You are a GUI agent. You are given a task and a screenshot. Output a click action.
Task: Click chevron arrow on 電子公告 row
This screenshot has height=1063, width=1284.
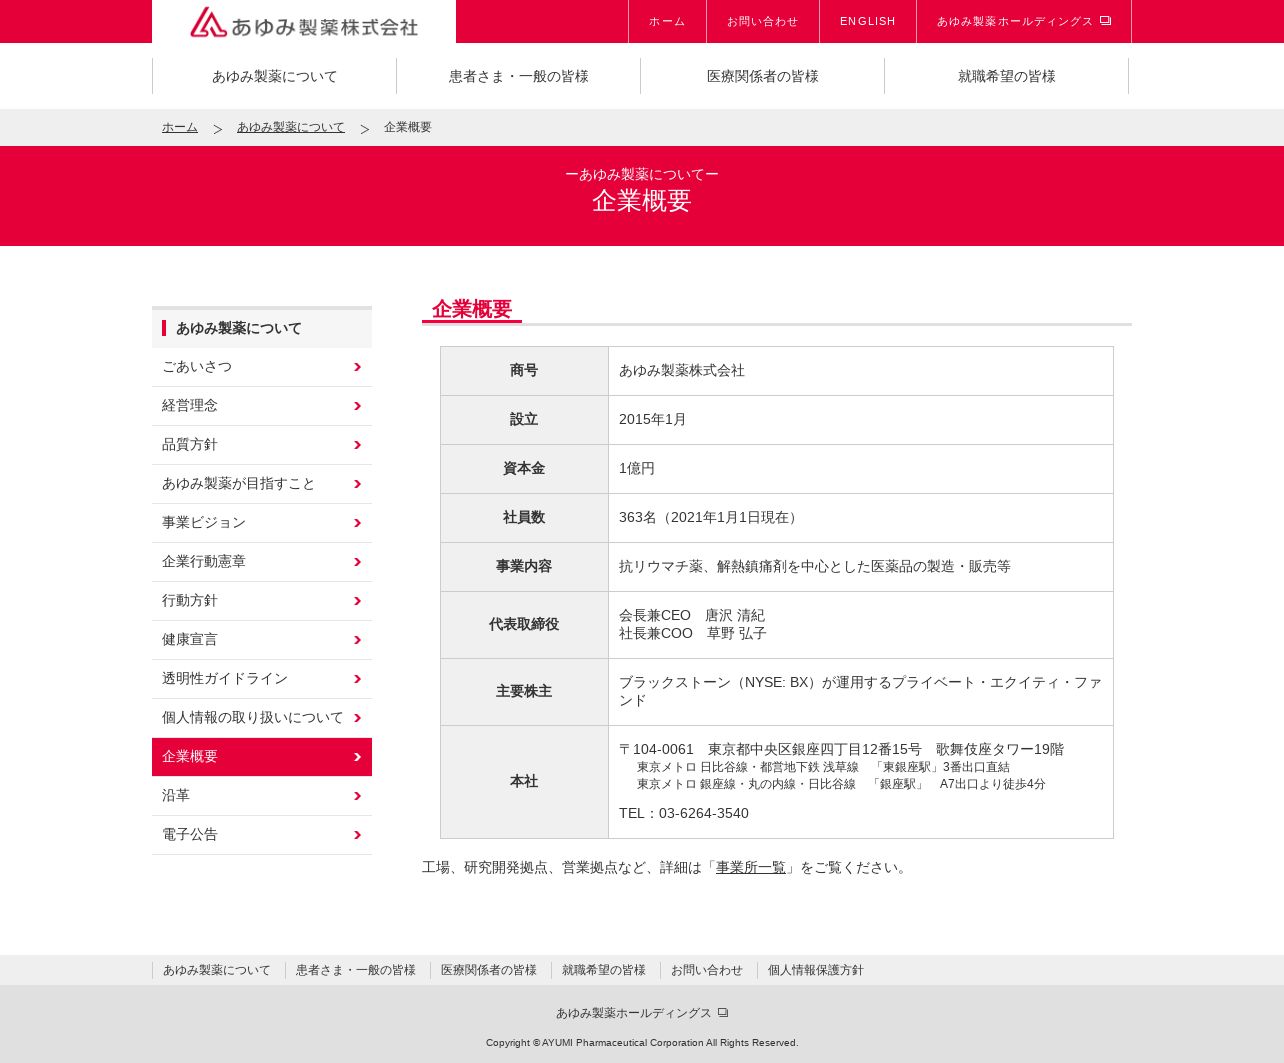[357, 835]
